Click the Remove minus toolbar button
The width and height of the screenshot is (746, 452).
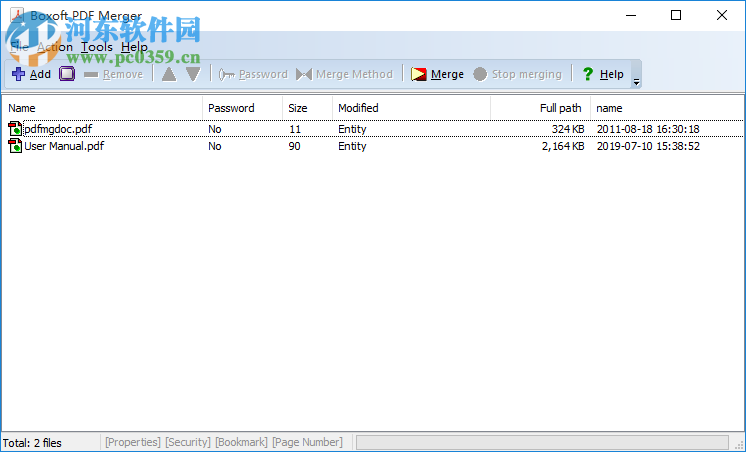tap(113, 74)
